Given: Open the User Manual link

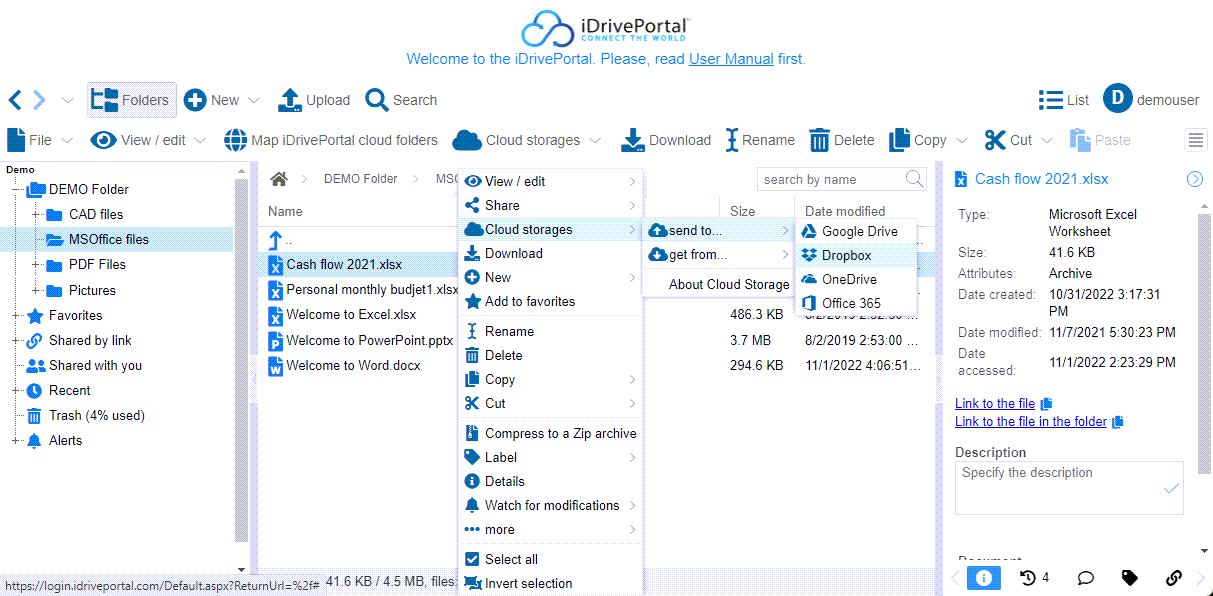Looking at the screenshot, I should click(x=731, y=59).
